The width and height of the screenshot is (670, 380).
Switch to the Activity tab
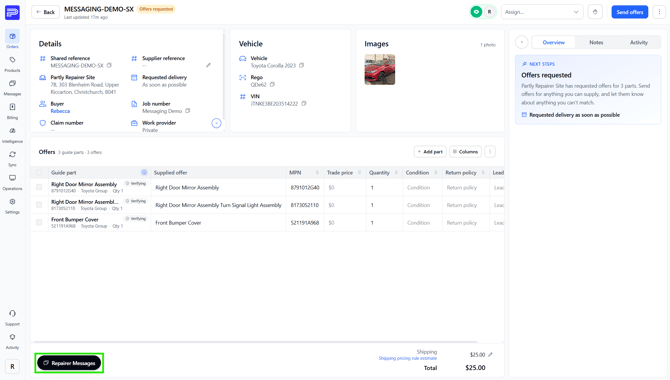(639, 42)
